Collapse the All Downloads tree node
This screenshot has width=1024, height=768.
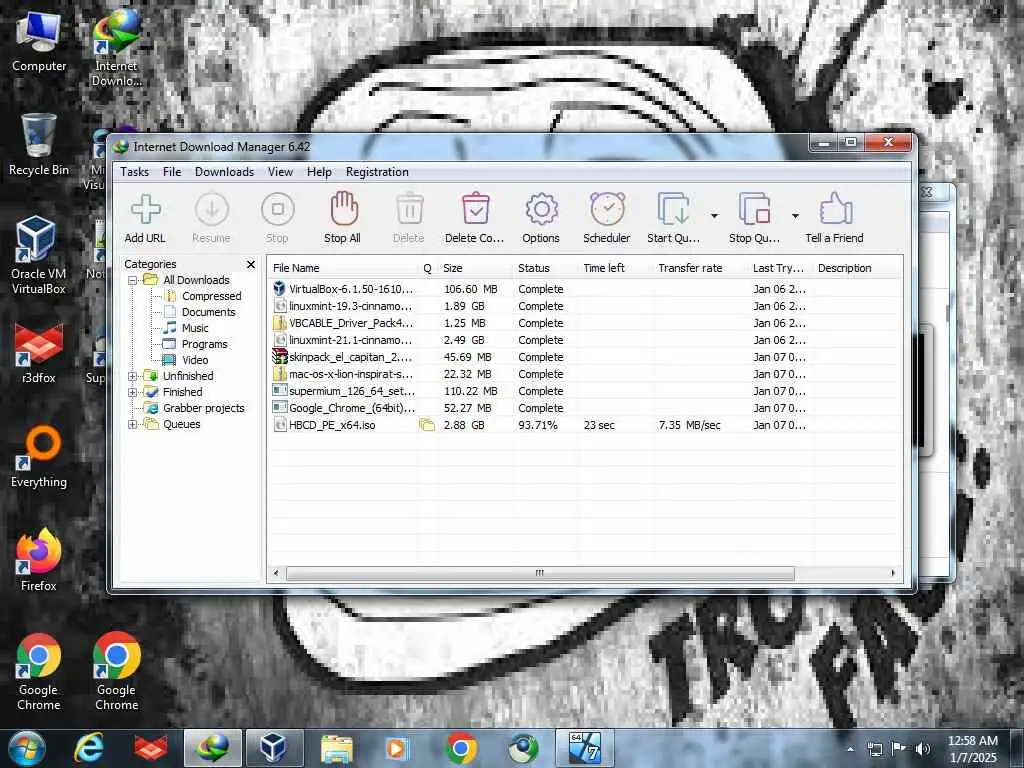tap(133, 280)
